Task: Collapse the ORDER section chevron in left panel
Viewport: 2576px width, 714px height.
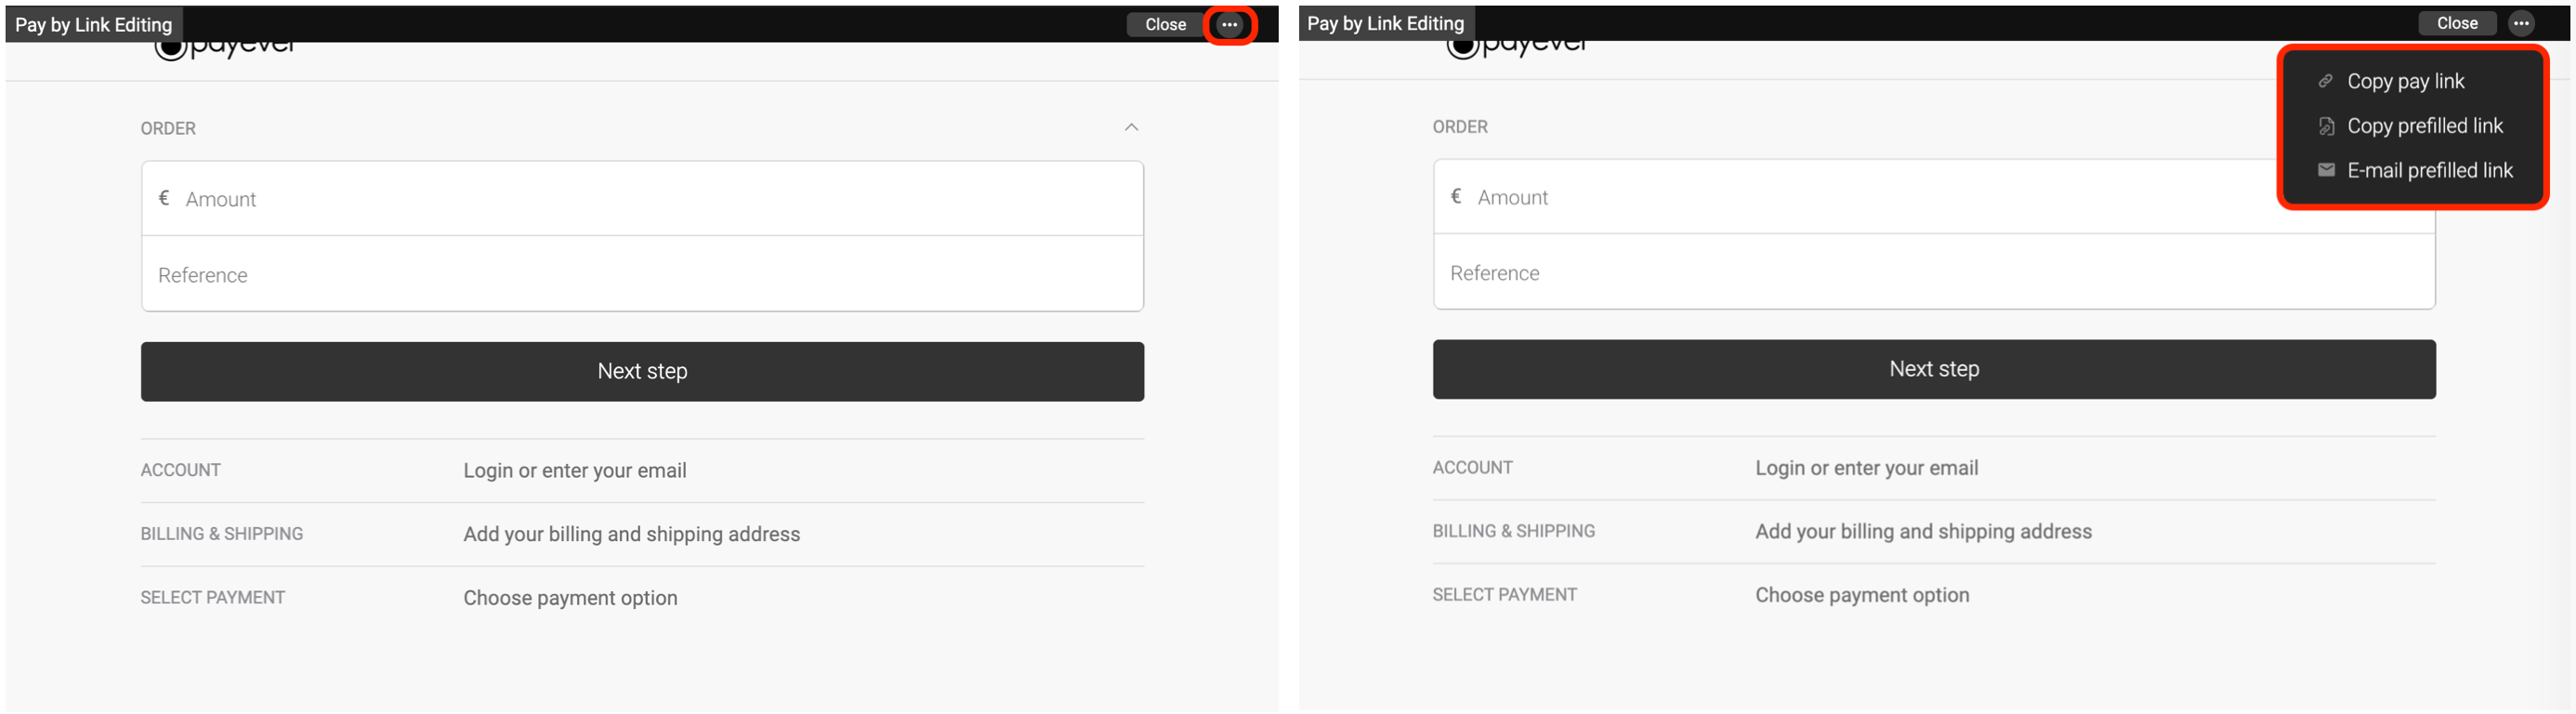Action: pos(1131,127)
